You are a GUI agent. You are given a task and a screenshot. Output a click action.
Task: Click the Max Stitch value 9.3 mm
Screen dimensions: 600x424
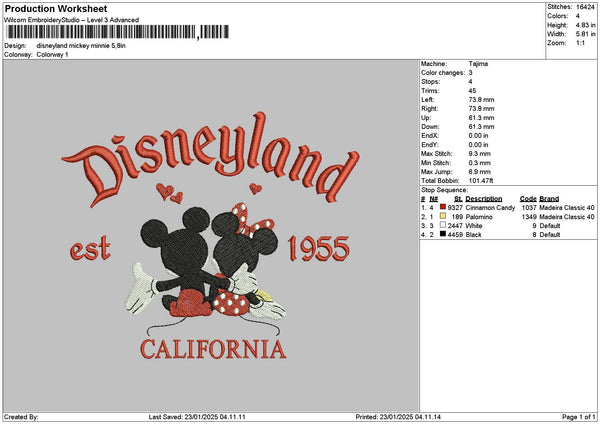point(480,153)
